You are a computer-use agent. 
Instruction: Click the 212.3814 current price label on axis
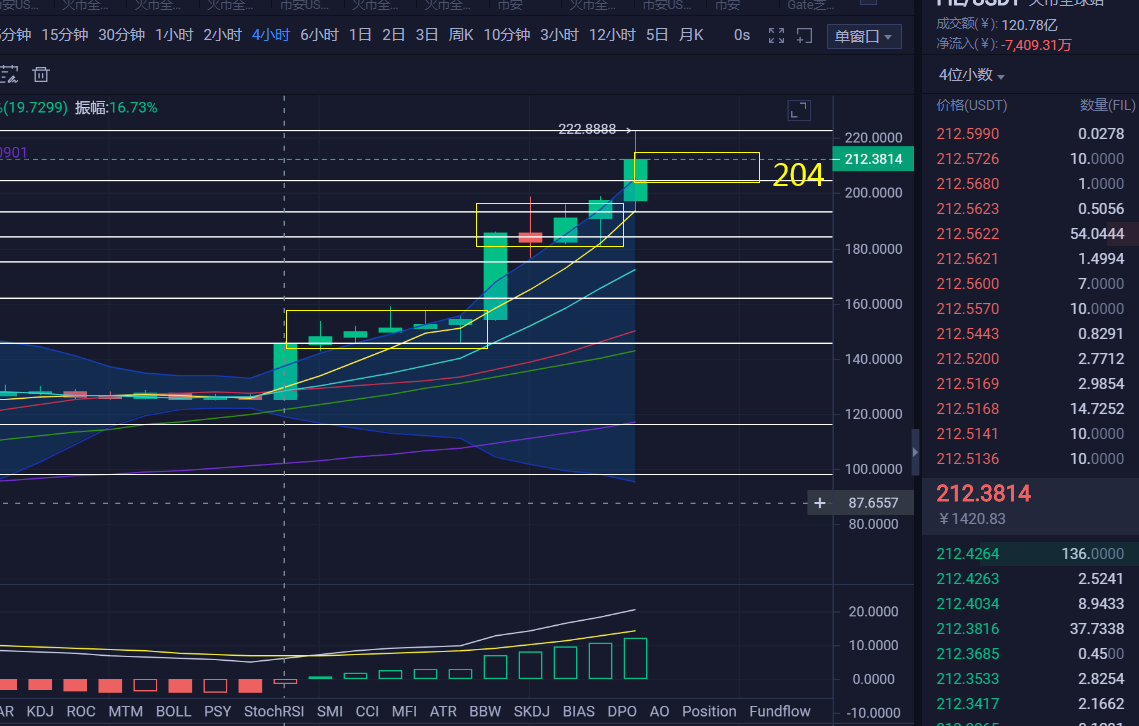872,159
